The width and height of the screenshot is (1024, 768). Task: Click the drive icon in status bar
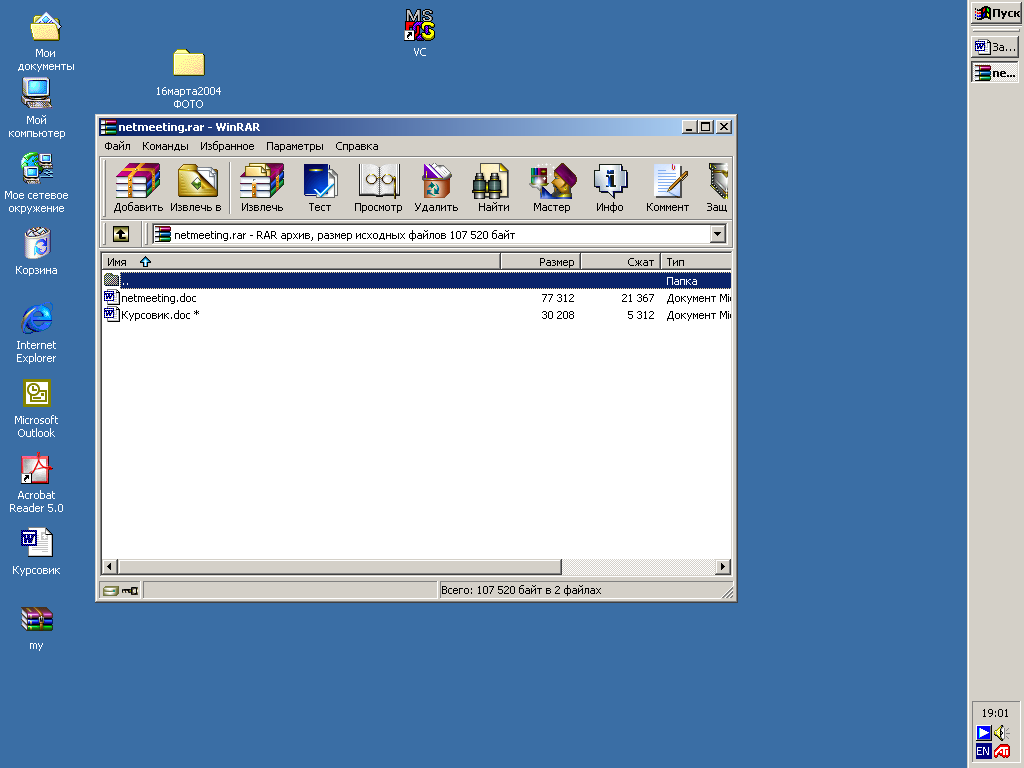click(110, 590)
